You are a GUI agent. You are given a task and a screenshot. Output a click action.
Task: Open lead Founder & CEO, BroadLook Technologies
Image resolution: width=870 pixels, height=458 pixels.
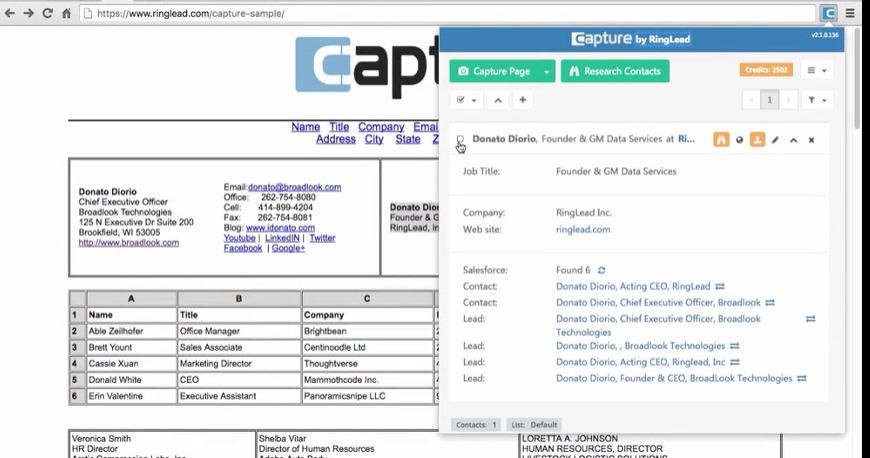(674, 378)
